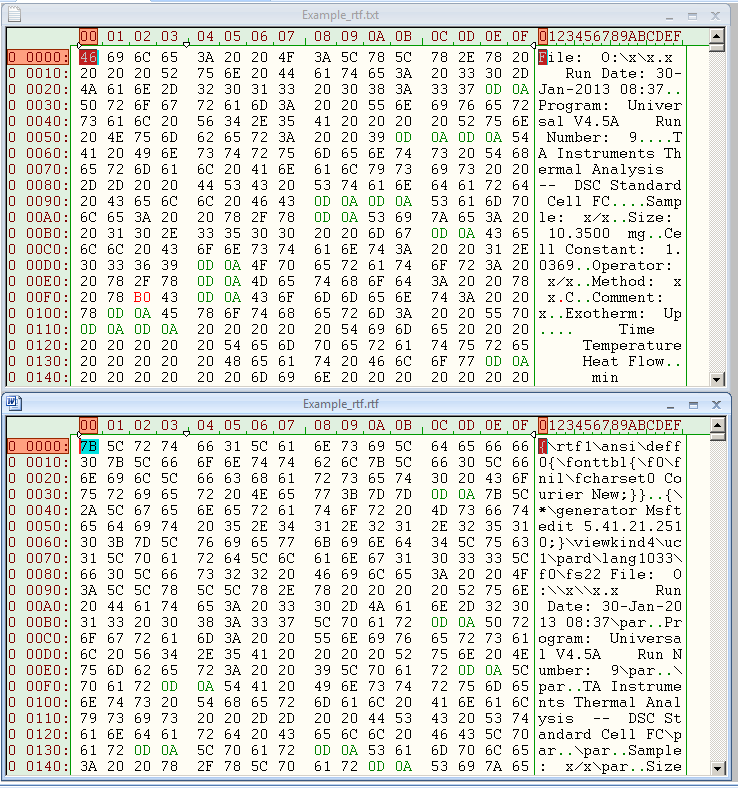This screenshot has height=788, width=738.
Task: Click the document icon of Example_rtf.rtf window
Action: tap(13, 403)
